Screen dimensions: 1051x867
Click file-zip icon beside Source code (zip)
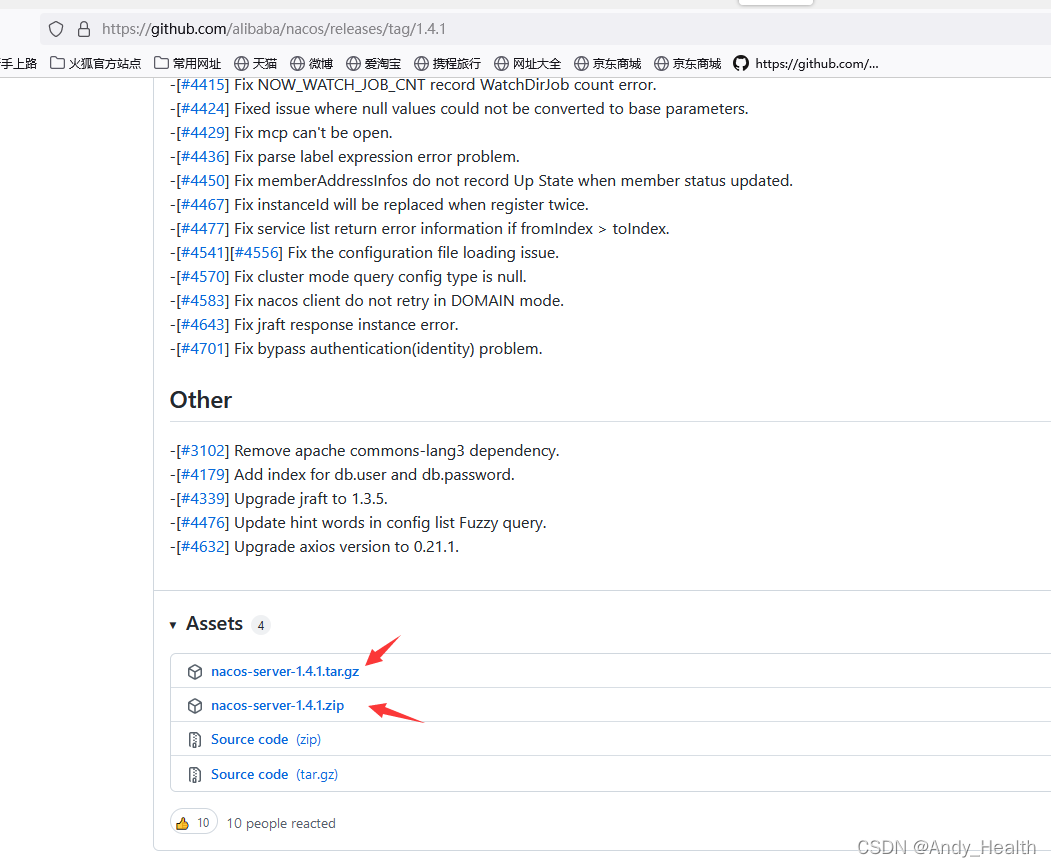(x=195, y=740)
